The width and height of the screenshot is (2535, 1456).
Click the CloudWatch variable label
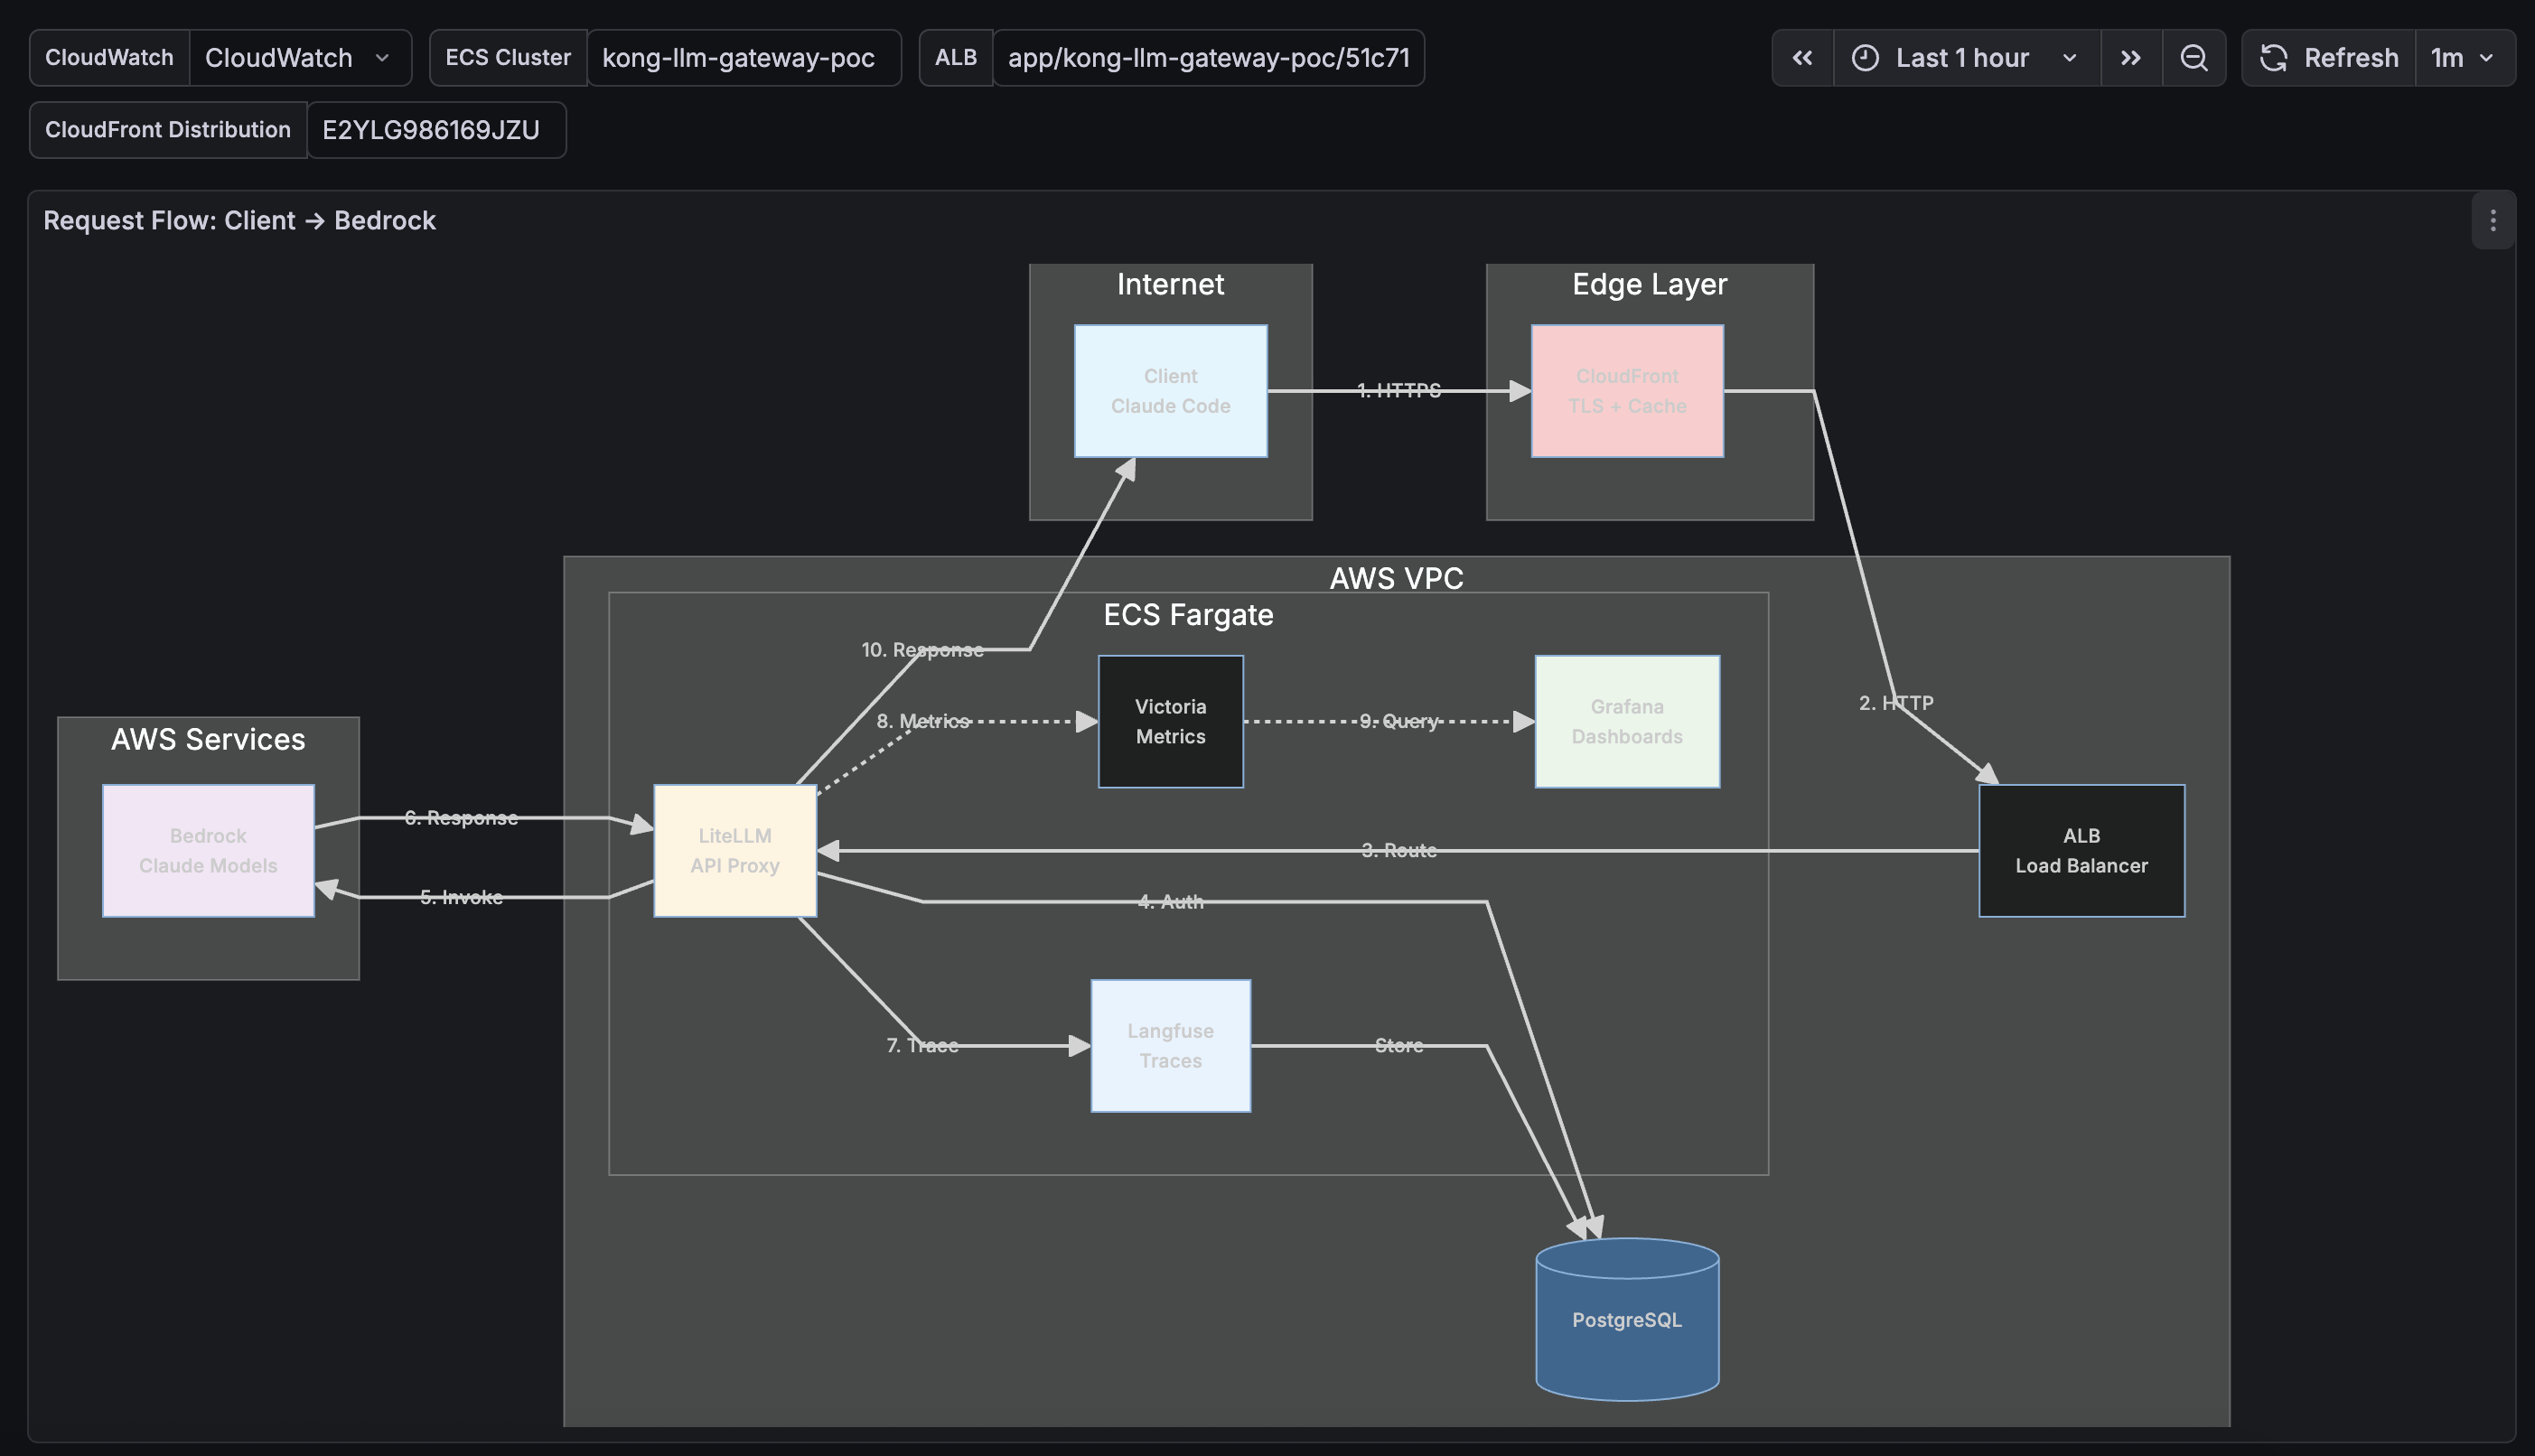pos(110,58)
